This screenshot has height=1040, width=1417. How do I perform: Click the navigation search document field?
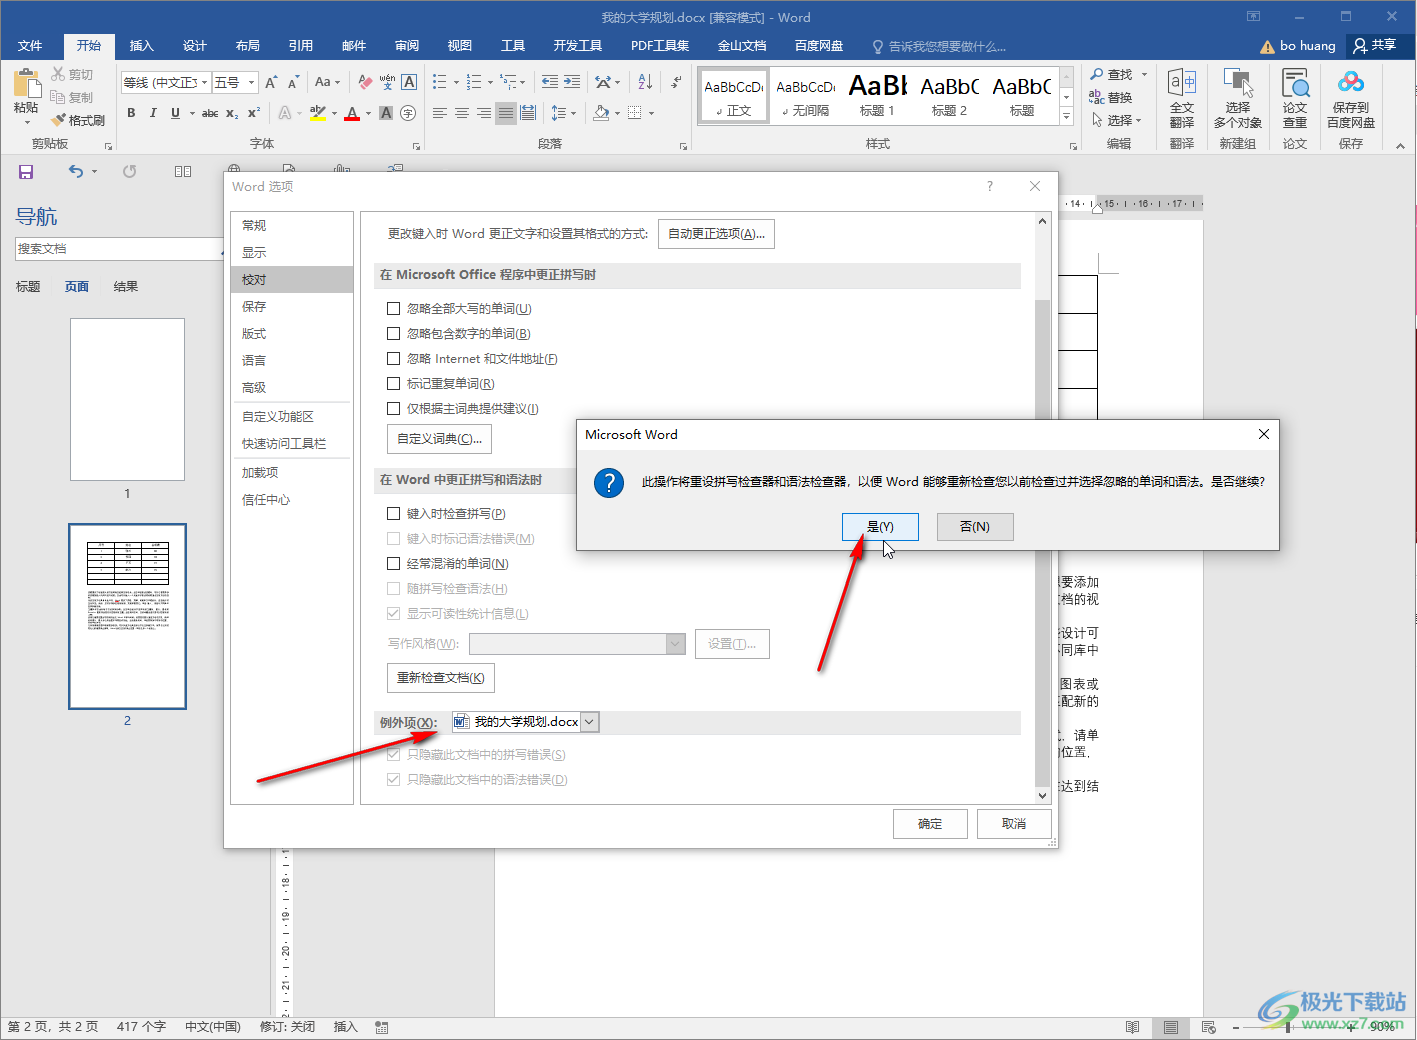pyautogui.click(x=118, y=249)
